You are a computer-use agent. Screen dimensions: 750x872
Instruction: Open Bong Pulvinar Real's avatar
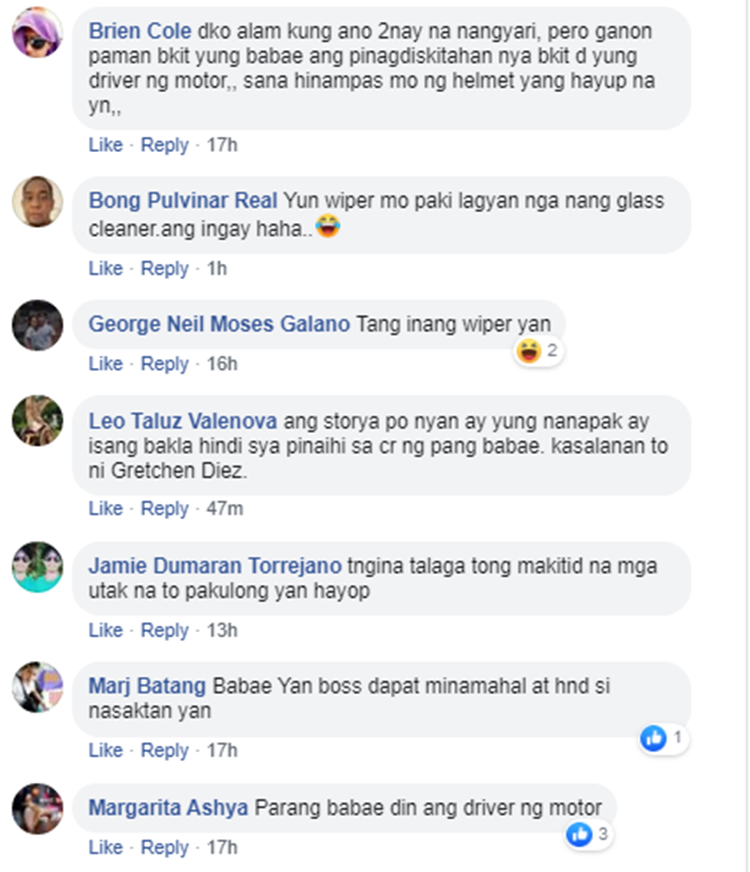click(37, 201)
